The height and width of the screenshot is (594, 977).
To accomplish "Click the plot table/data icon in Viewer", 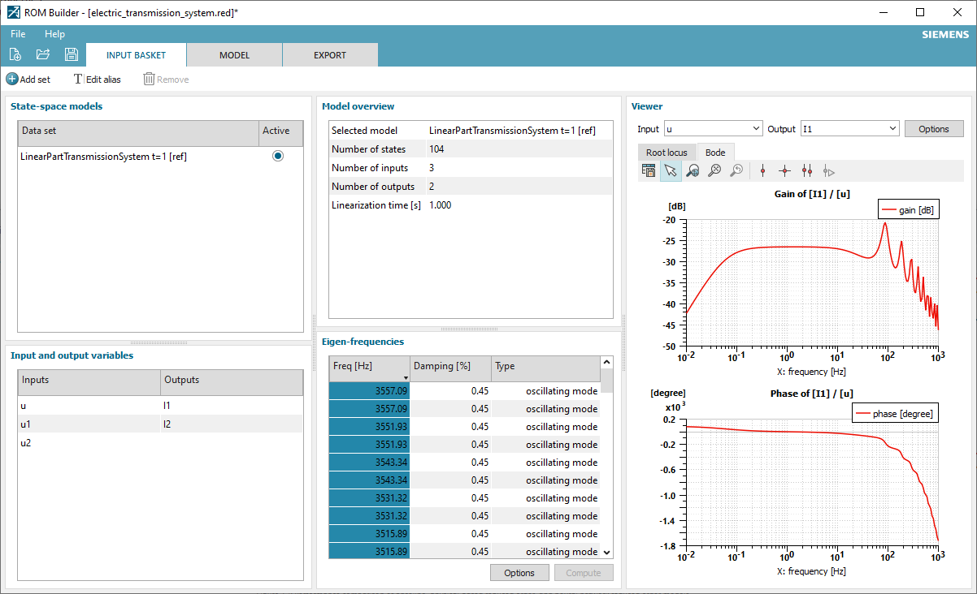I will coord(648,171).
